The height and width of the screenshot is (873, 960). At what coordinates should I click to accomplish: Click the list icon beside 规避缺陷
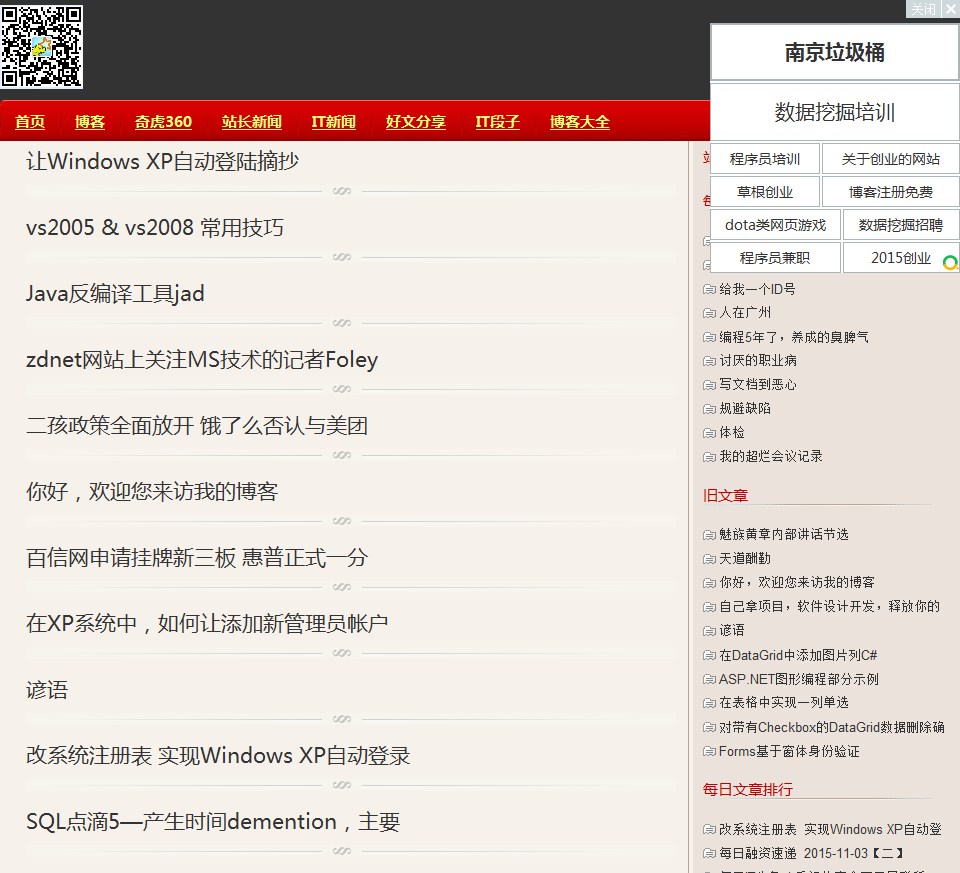click(x=709, y=409)
